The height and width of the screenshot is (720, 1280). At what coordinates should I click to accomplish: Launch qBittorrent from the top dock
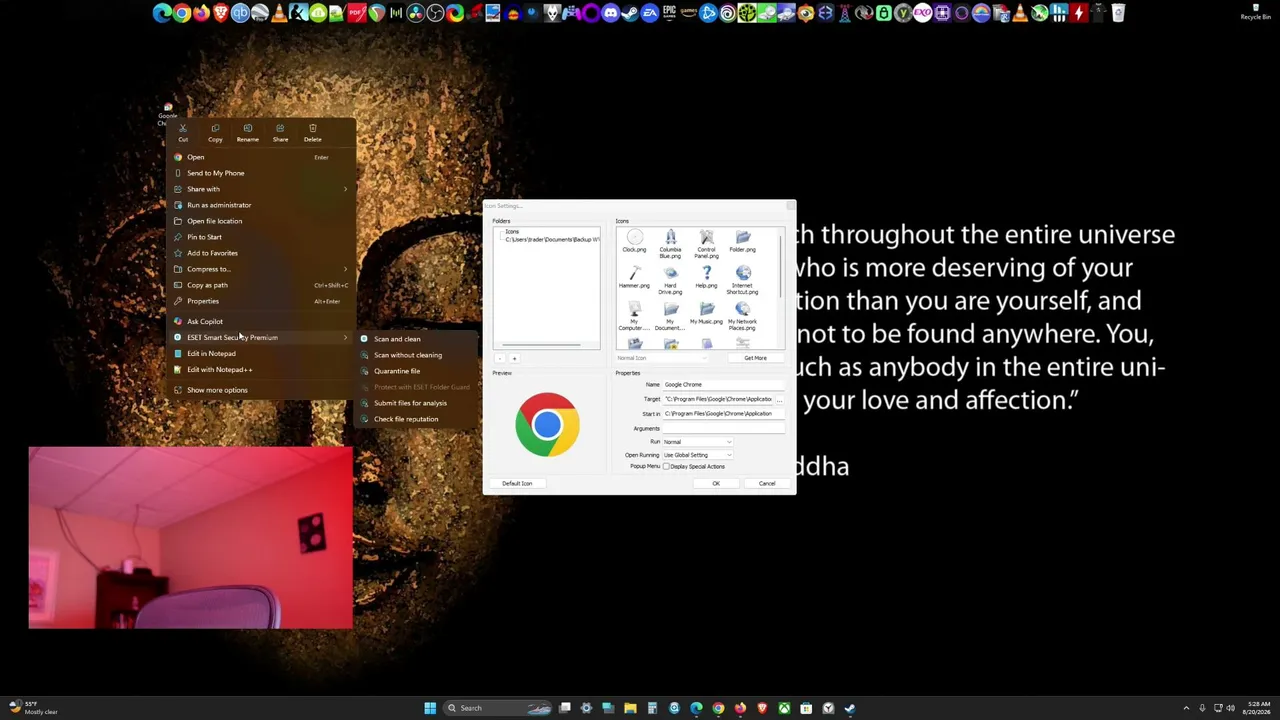(240, 13)
